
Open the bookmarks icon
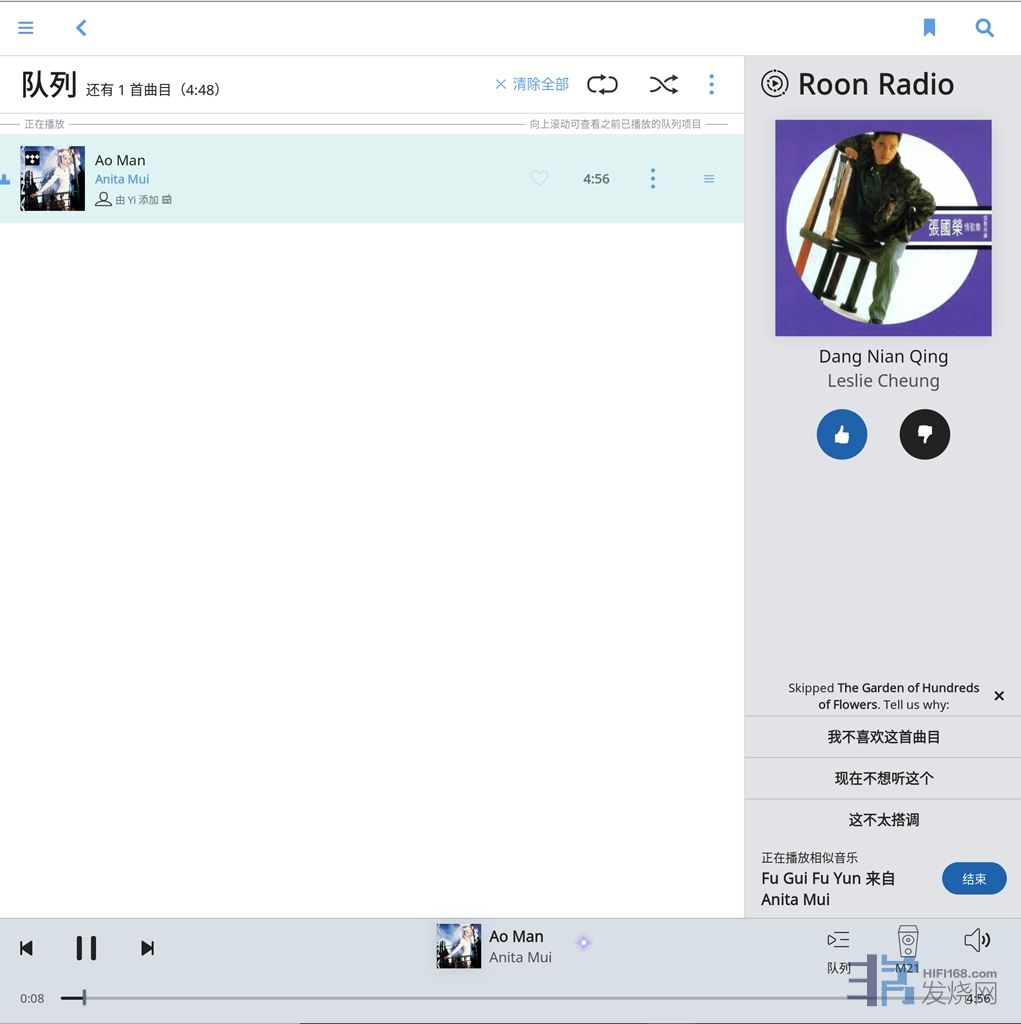click(x=929, y=28)
